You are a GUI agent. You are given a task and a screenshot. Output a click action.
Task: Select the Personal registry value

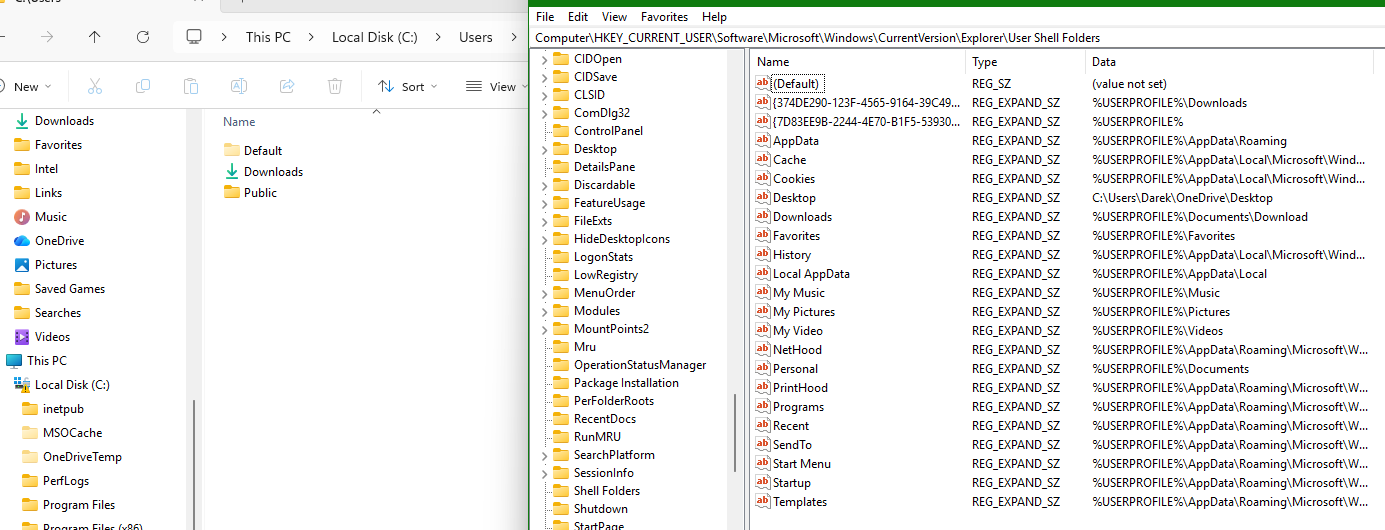(x=795, y=369)
